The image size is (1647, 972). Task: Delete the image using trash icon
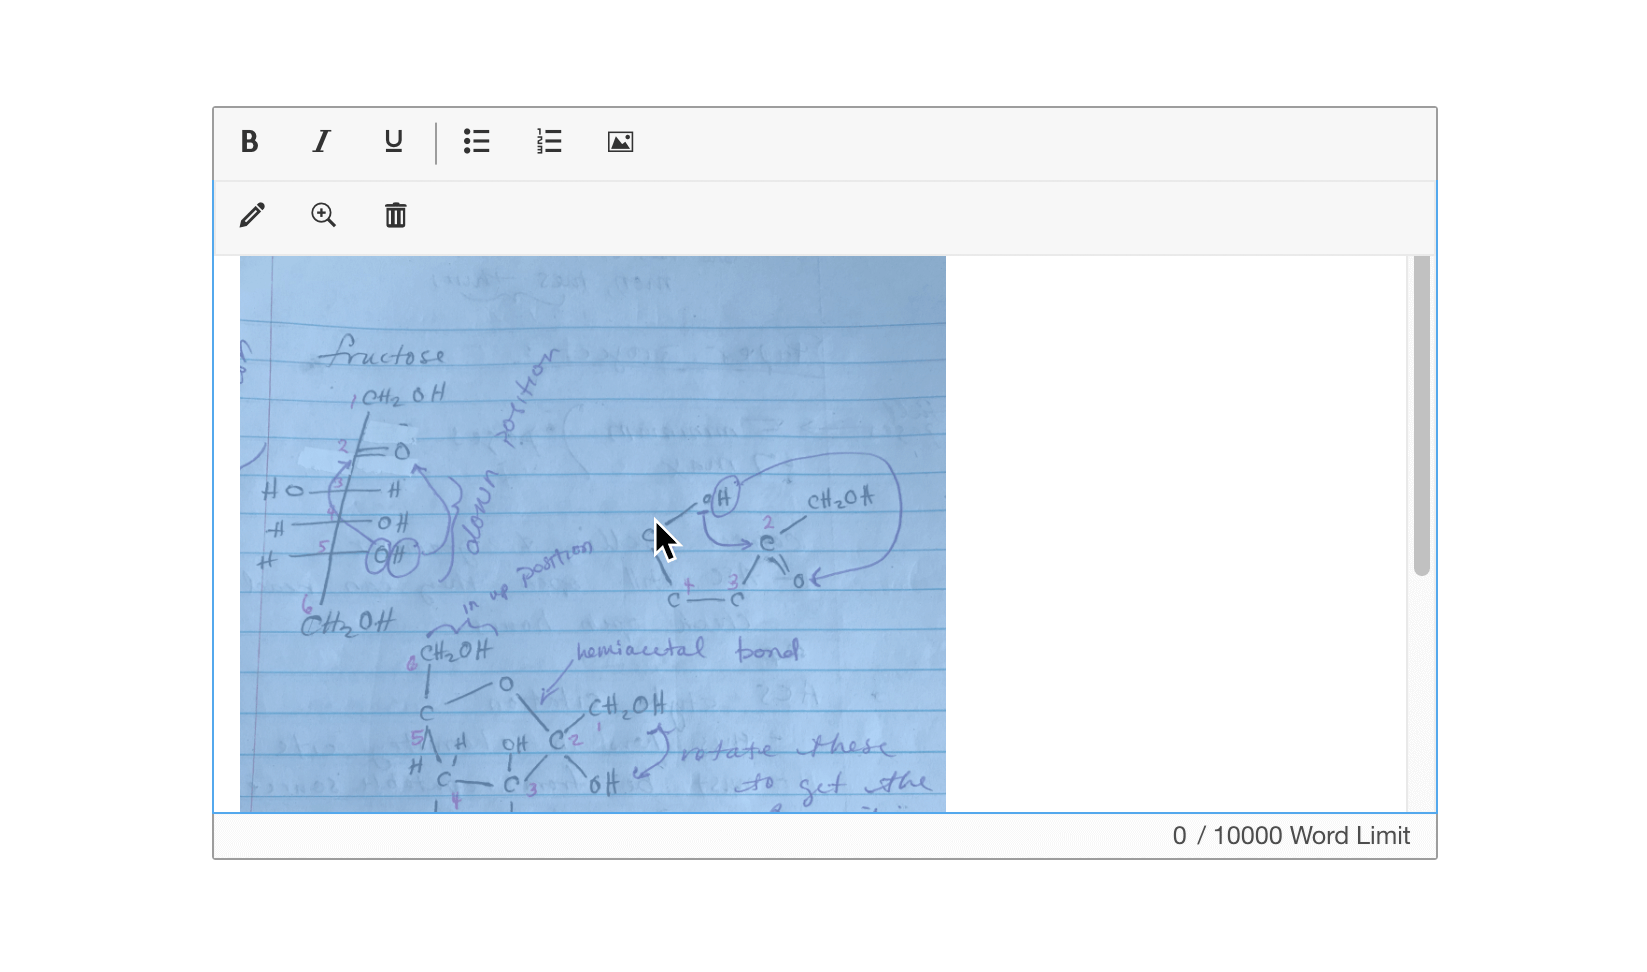(x=396, y=215)
